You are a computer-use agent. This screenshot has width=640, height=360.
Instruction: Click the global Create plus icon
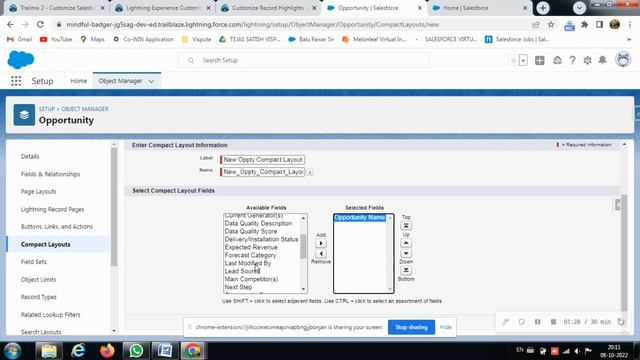pyautogui.click(x=540, y=60)
